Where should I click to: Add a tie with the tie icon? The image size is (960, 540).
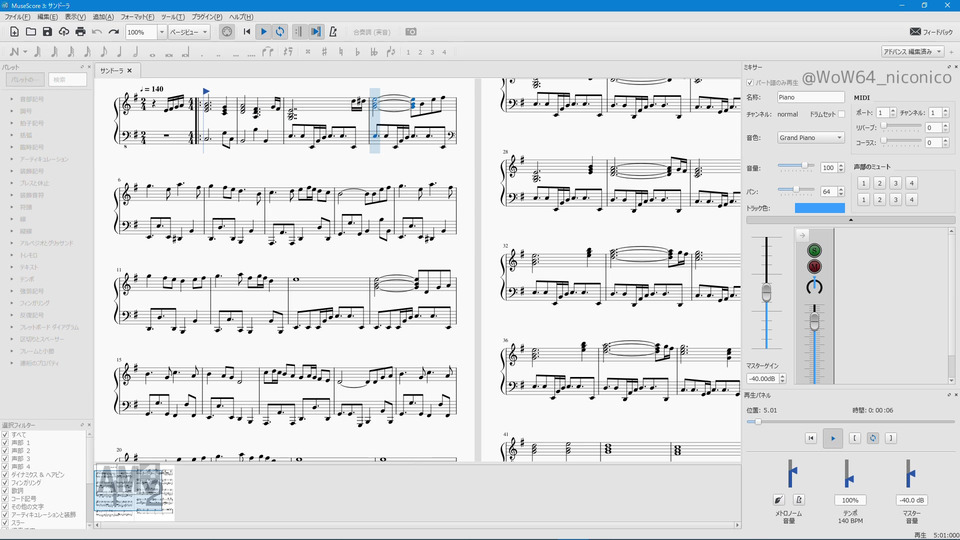[268, 52]
